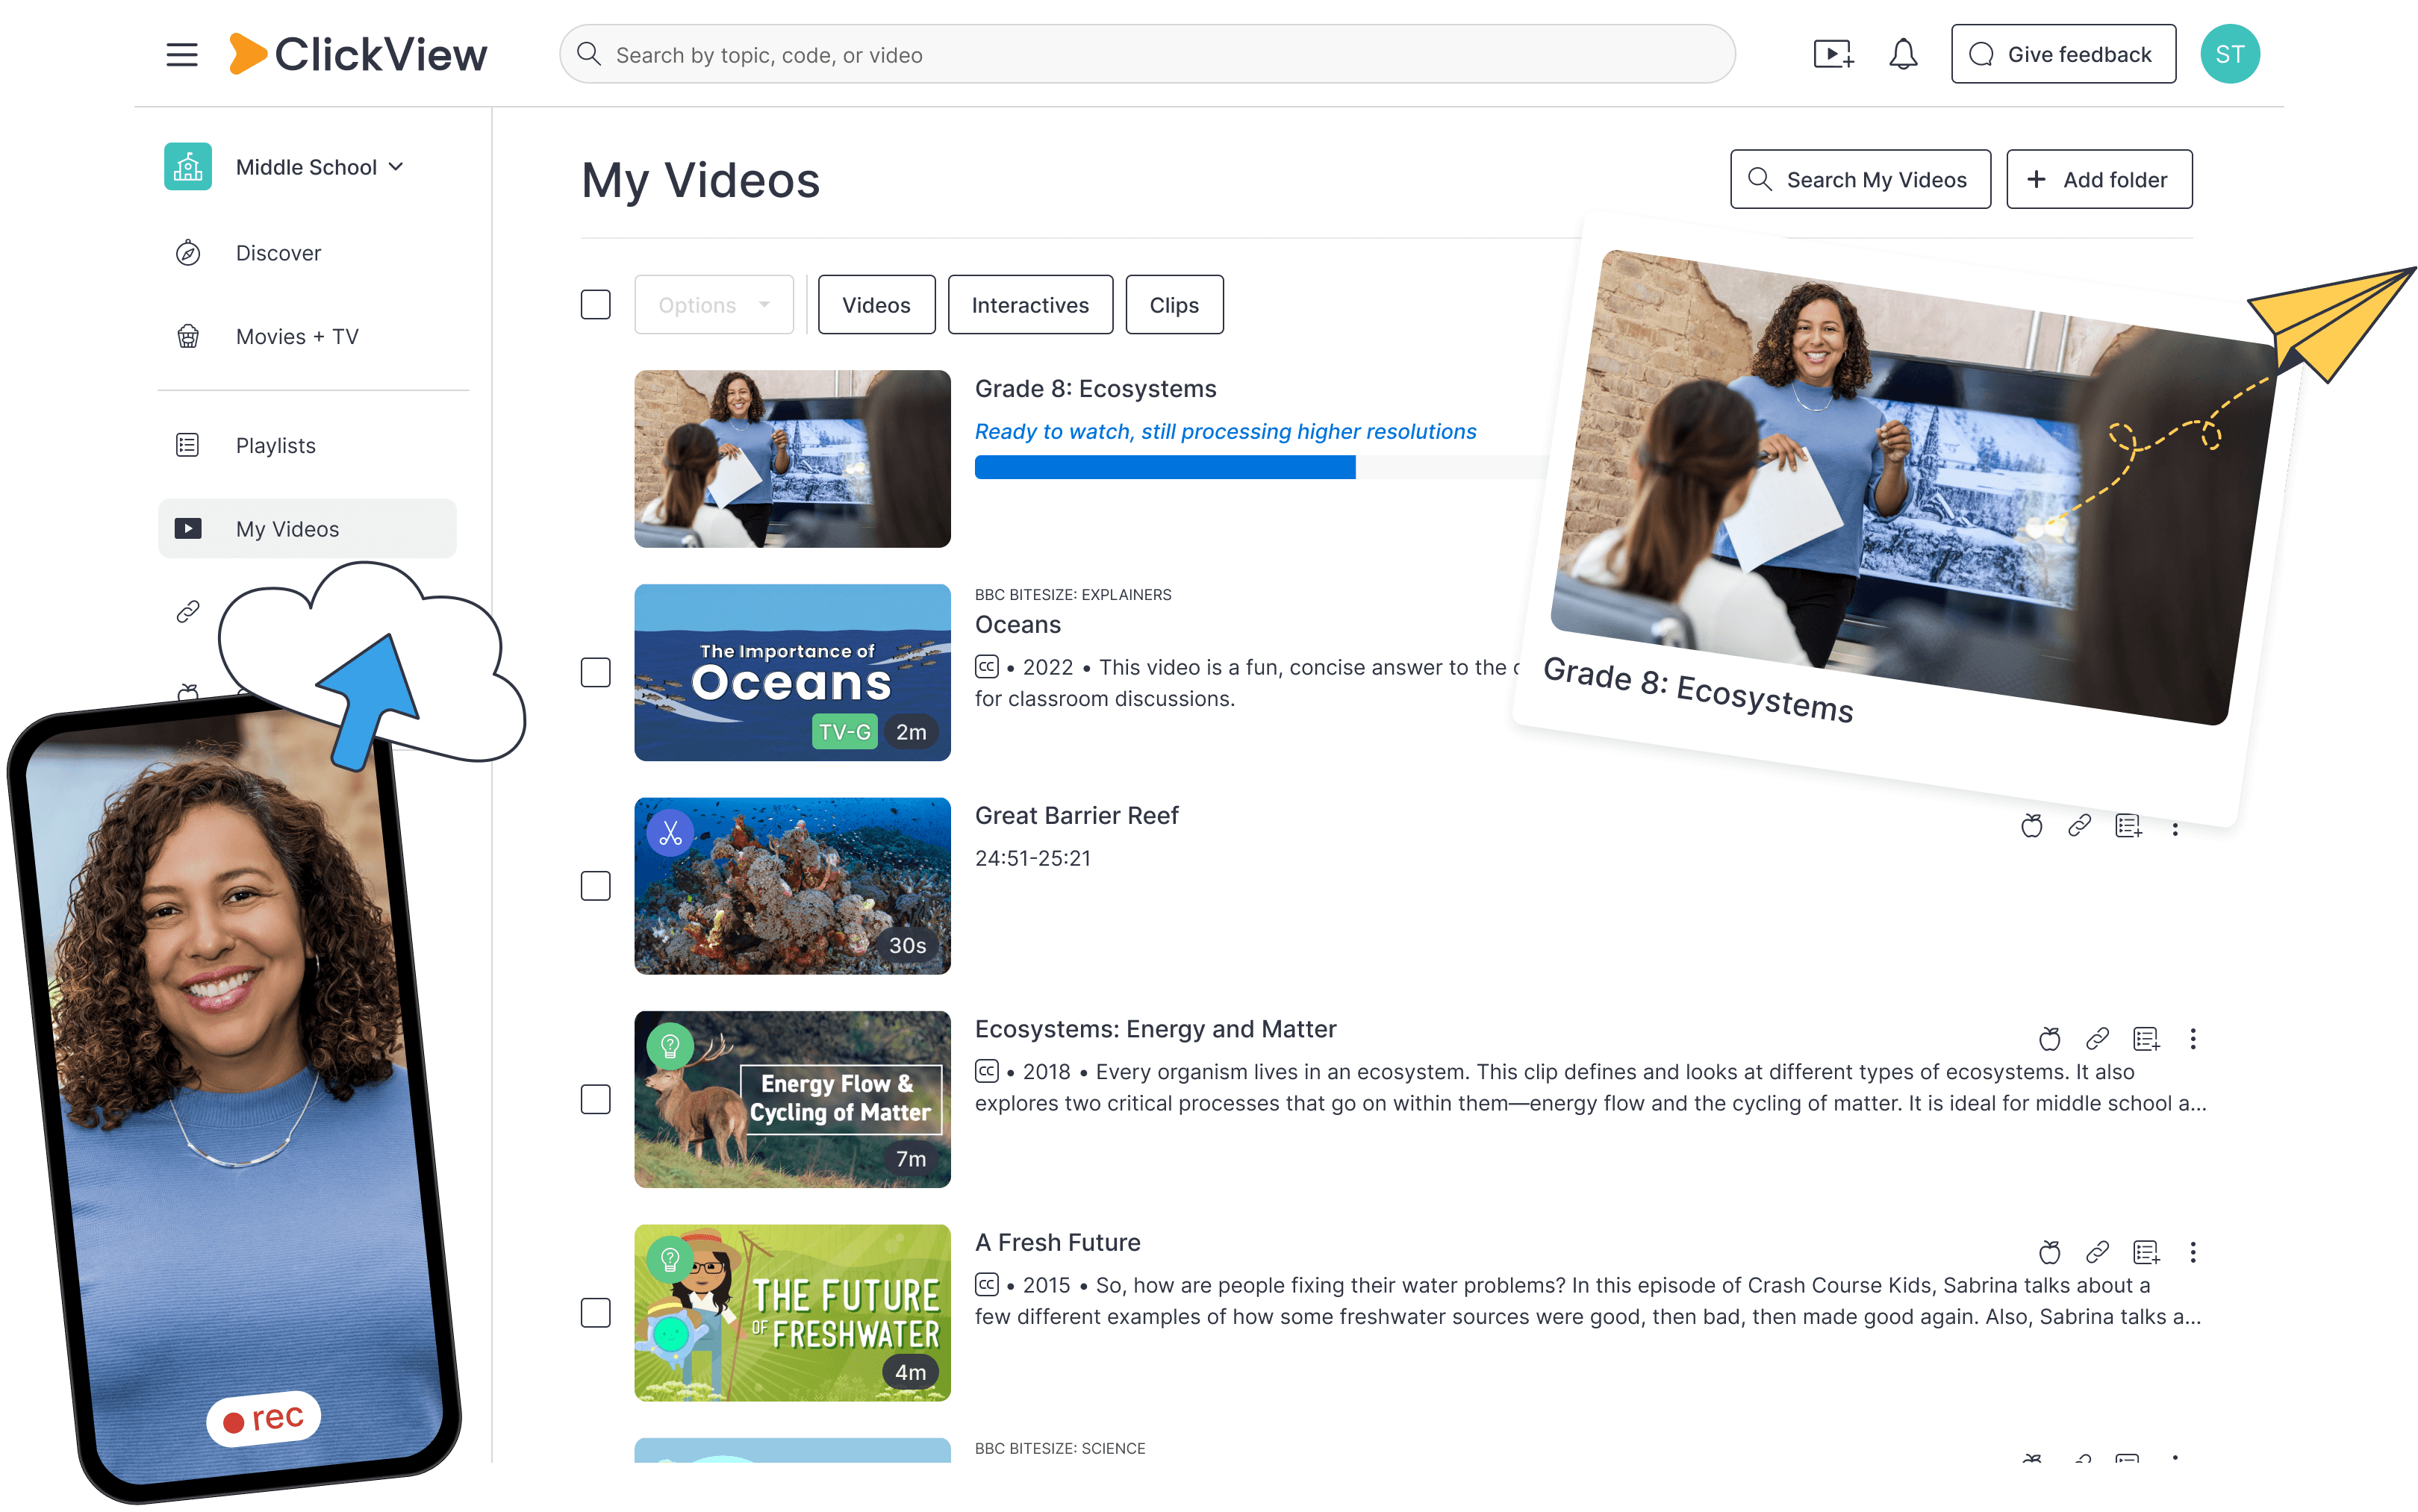
Task: Click the search by topic input field
Action: click(x=1147, y=54)
